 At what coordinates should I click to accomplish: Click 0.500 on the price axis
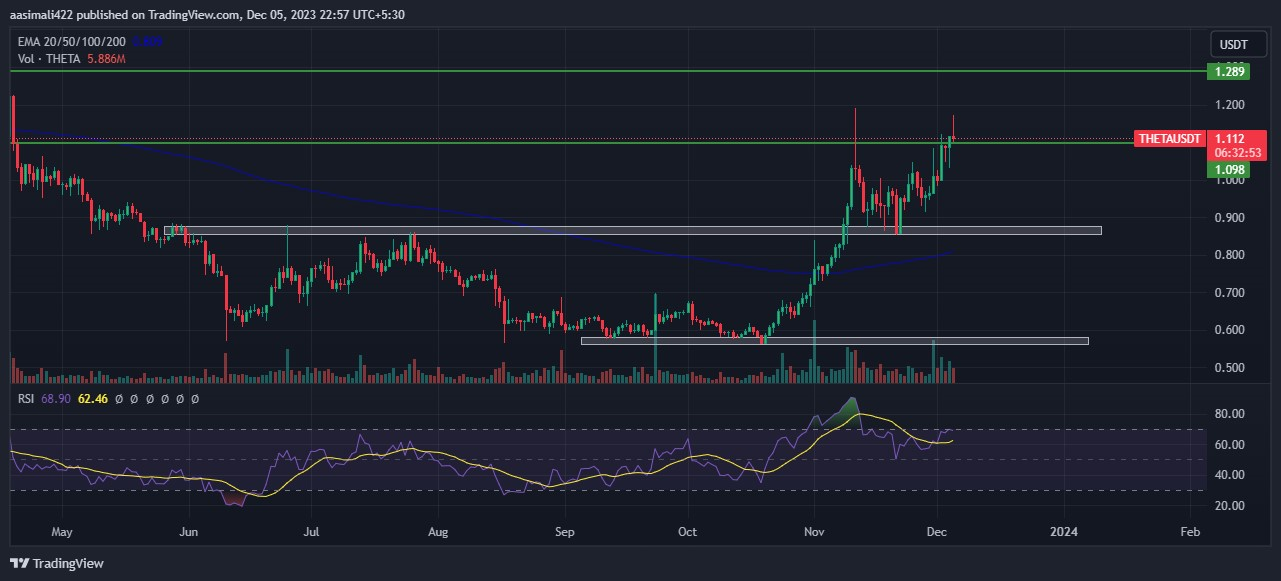pos(1229,368)
